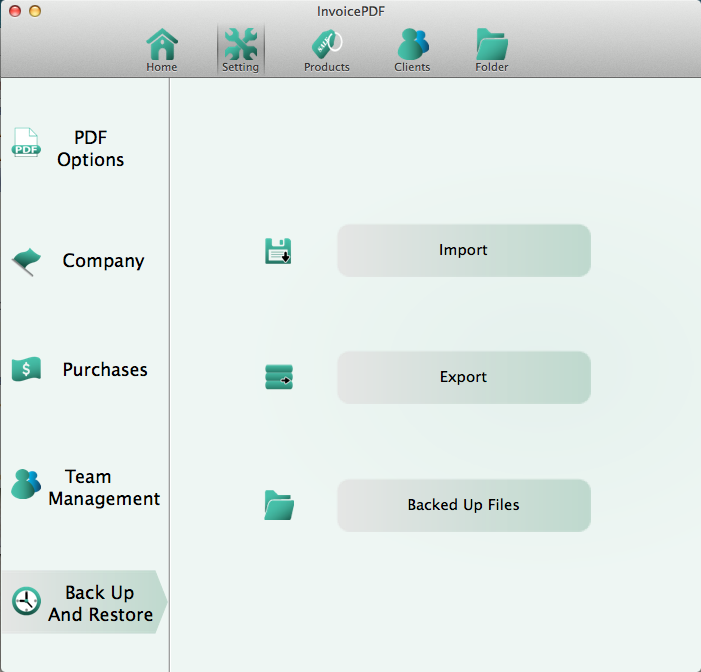Click the Team Management people icon

coord(26,484)
